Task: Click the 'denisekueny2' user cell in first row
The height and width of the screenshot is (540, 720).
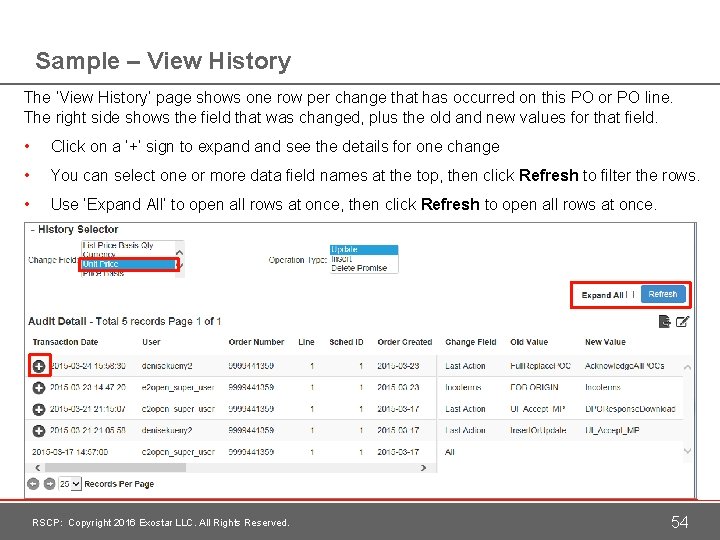Action: [x=167, y=366]
